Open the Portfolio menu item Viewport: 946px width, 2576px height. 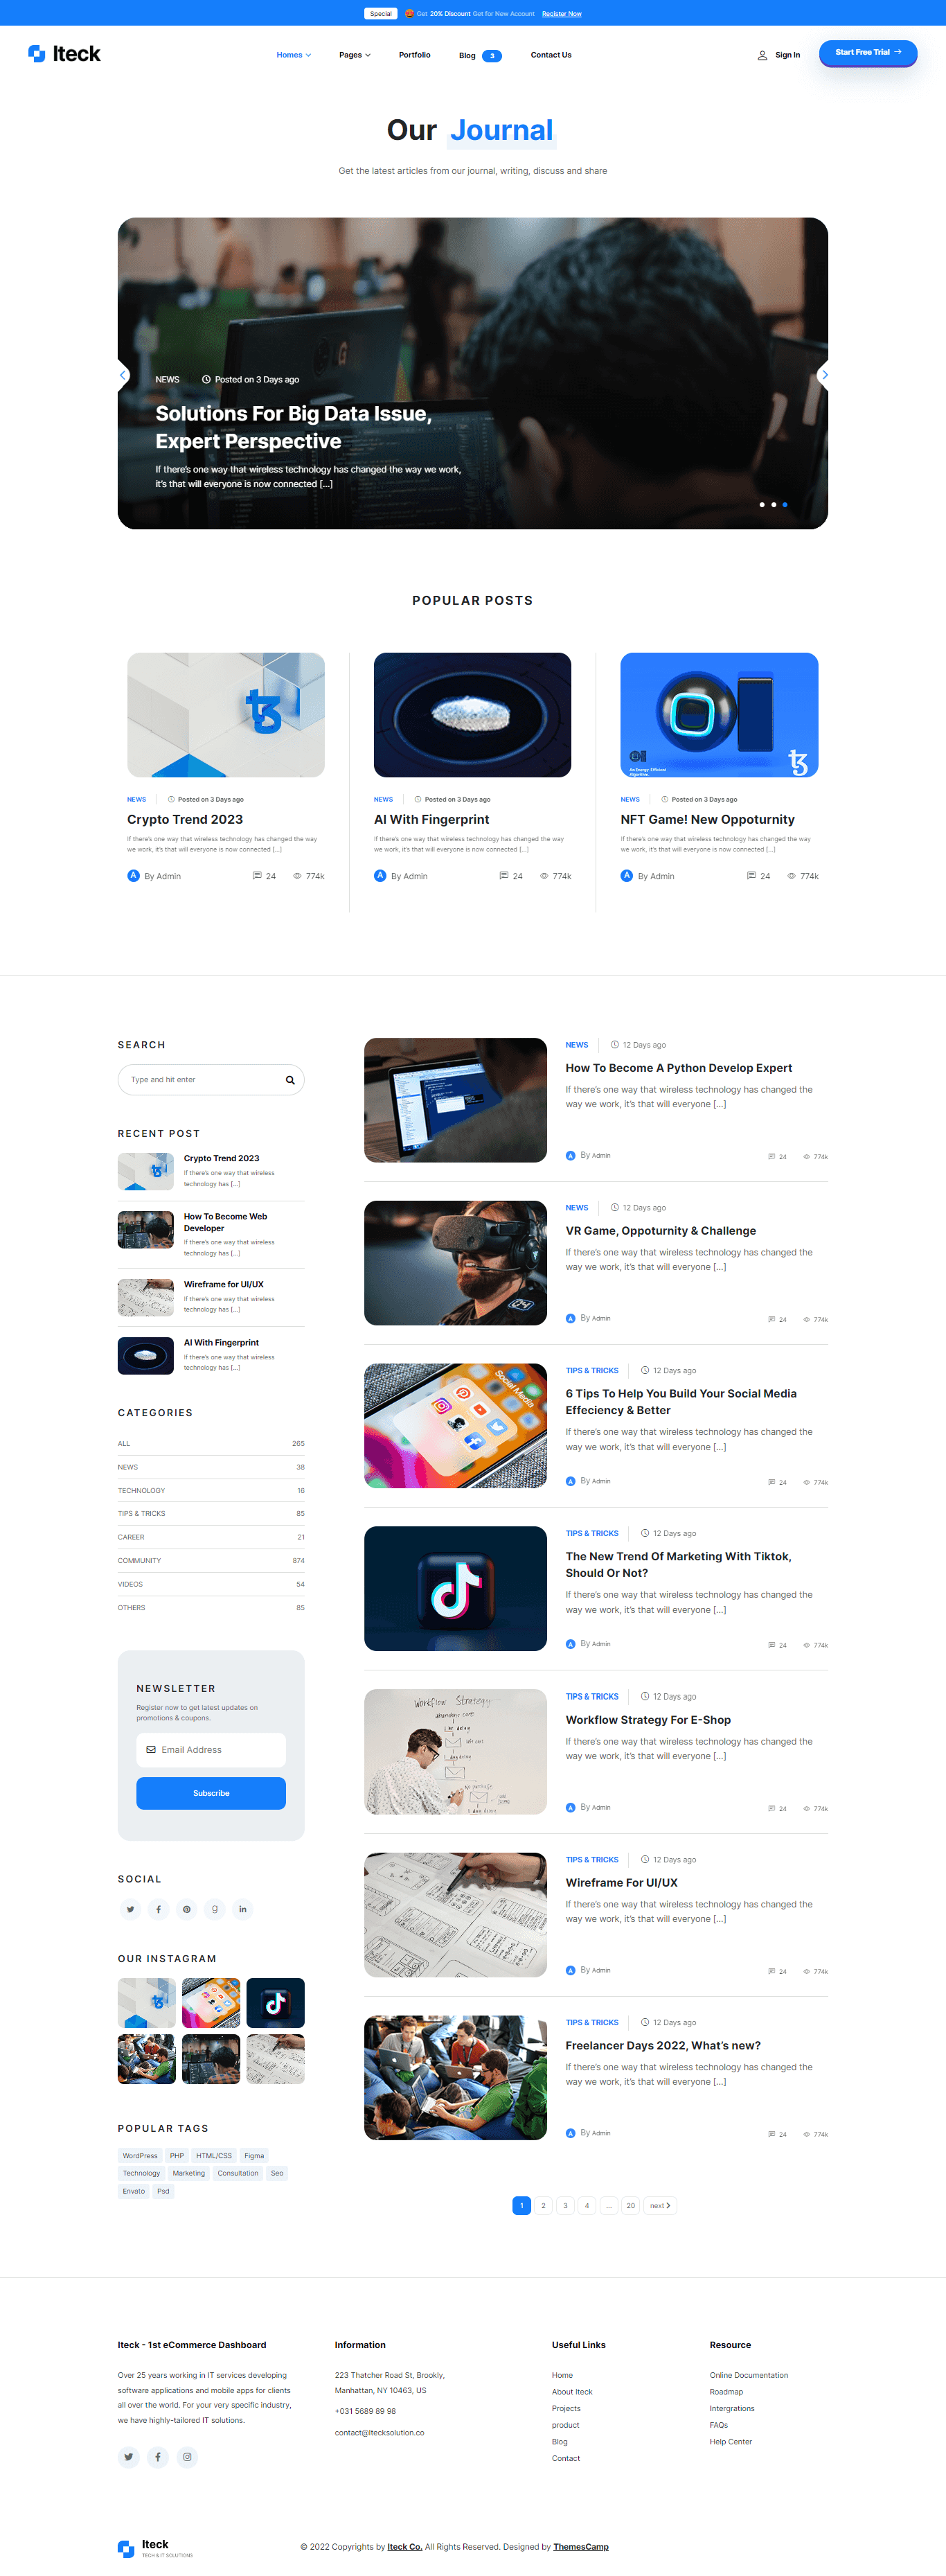pos(414,55)
